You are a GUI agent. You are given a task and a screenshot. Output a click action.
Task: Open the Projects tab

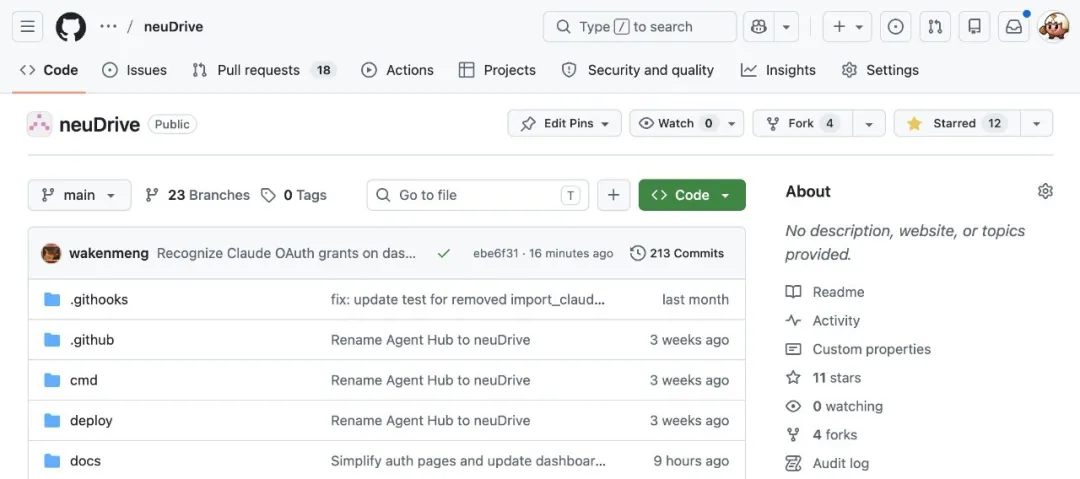(x=497, y=70)
